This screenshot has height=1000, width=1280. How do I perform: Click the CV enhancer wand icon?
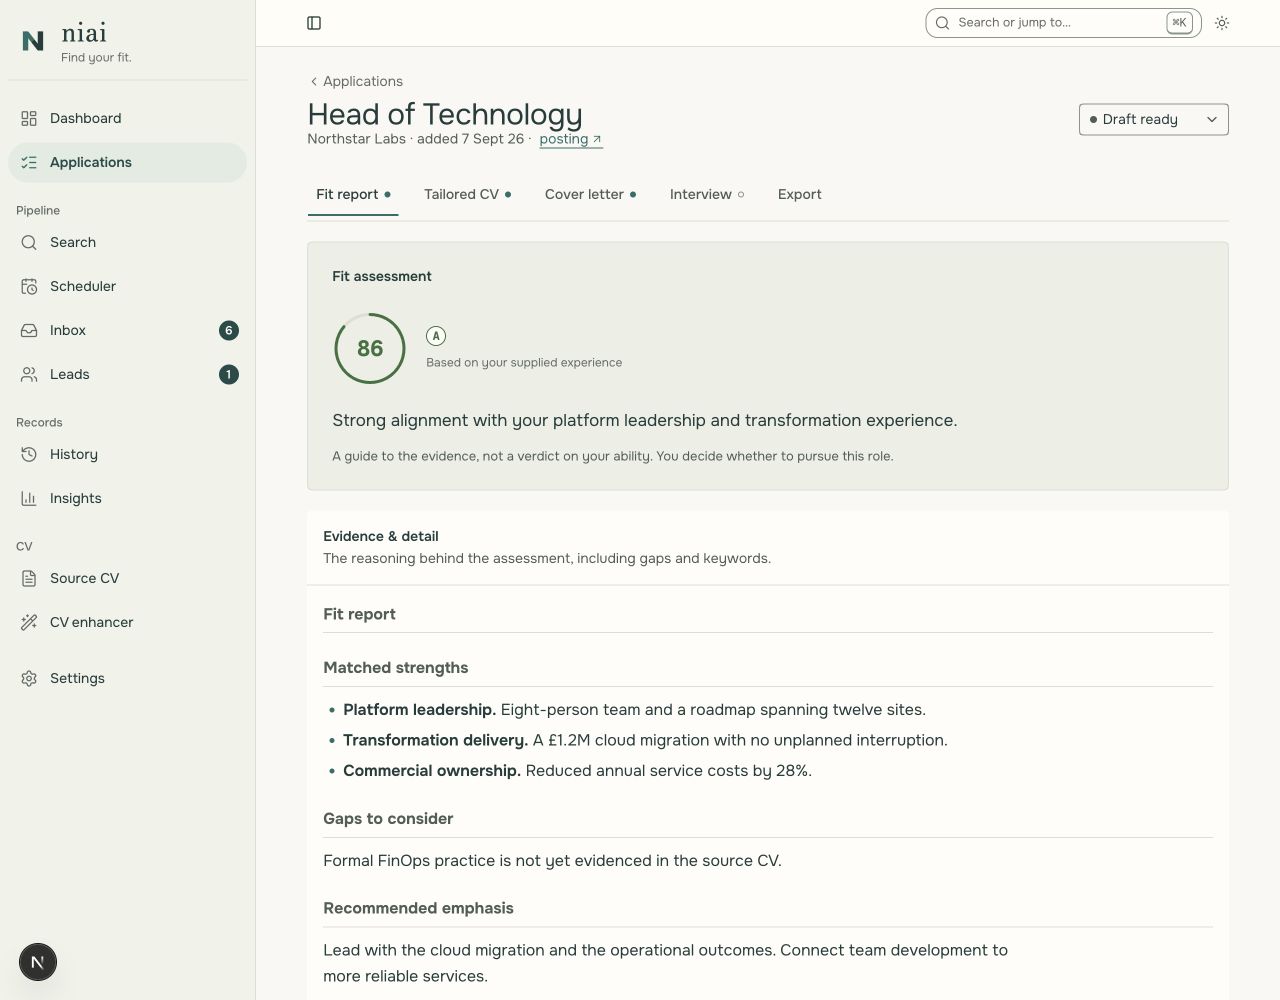pyautogui.click(x=29, y=622)
